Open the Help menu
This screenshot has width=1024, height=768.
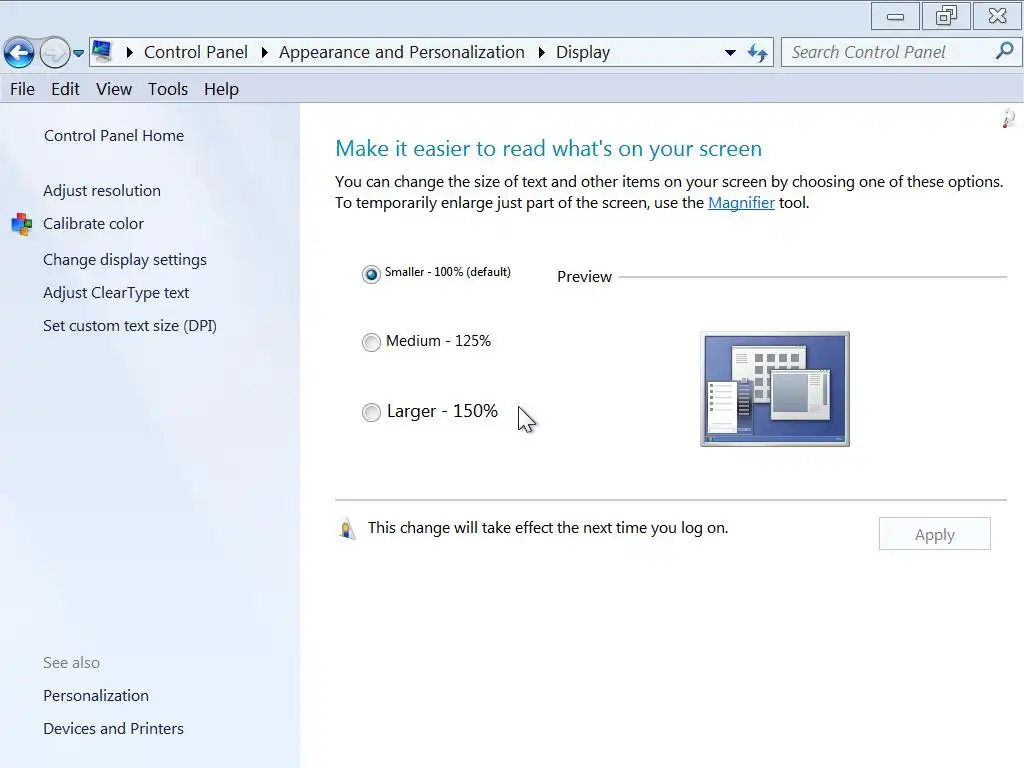pyautogui.click(x=221, y=89)
